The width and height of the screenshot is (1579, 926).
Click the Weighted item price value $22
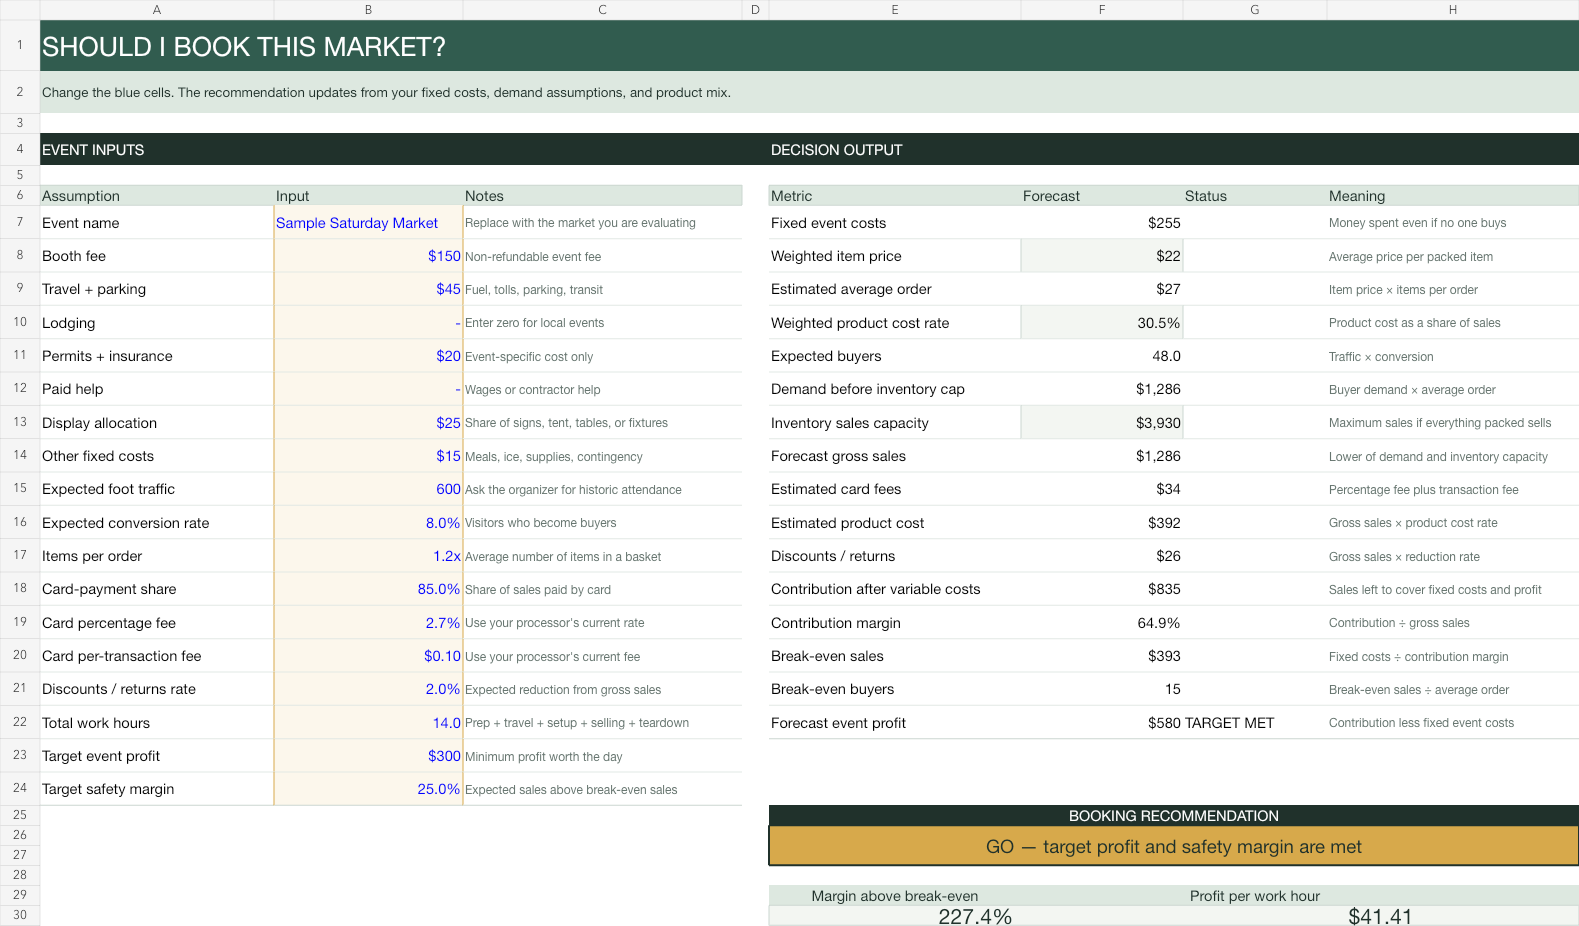[x=1102, y=256]
